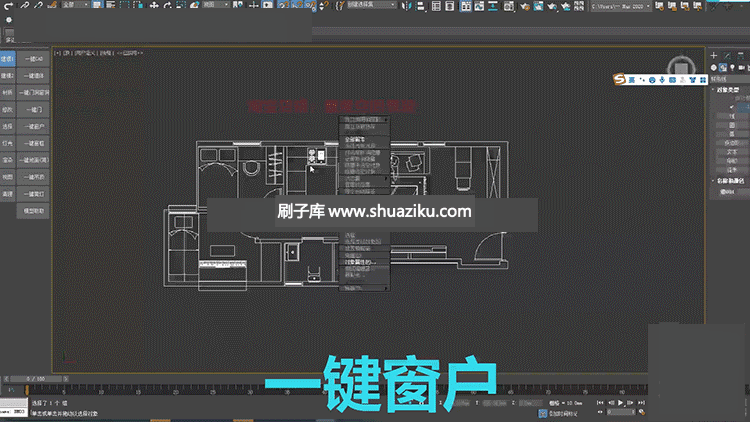The image size is (750, 422).
Task: Open the project path dropdown
Action: pyautogui.click(x=621, y=6)
